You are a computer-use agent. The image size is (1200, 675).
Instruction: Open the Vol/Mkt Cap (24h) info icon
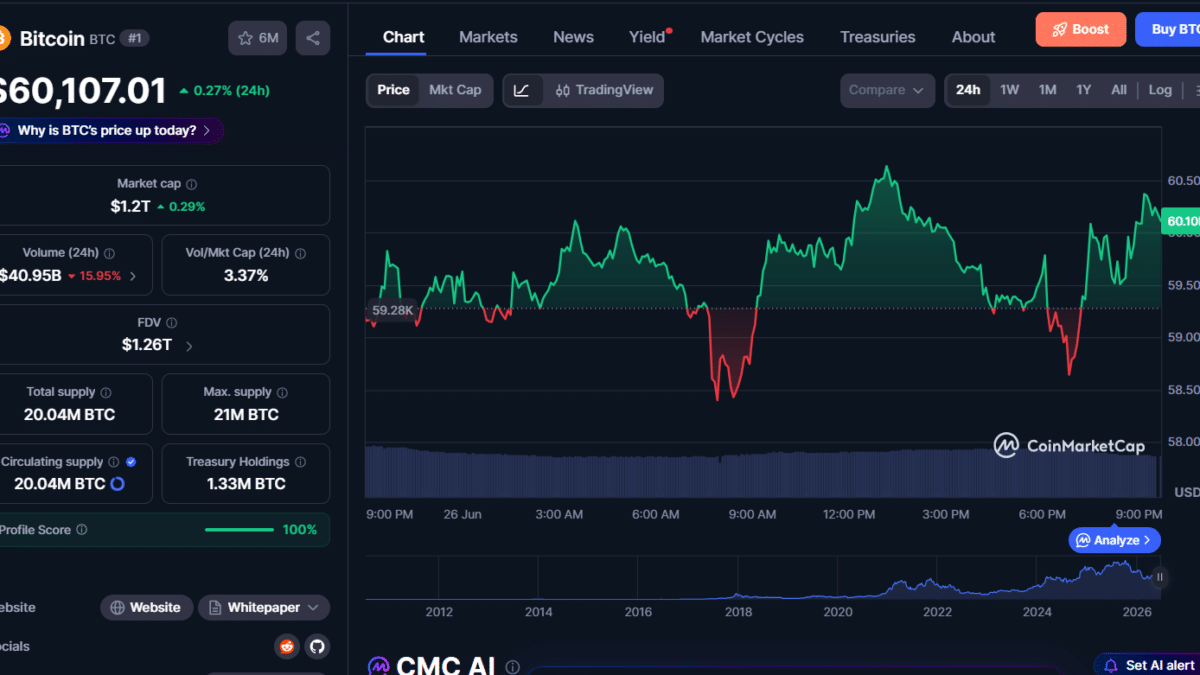tap(300, 254)
